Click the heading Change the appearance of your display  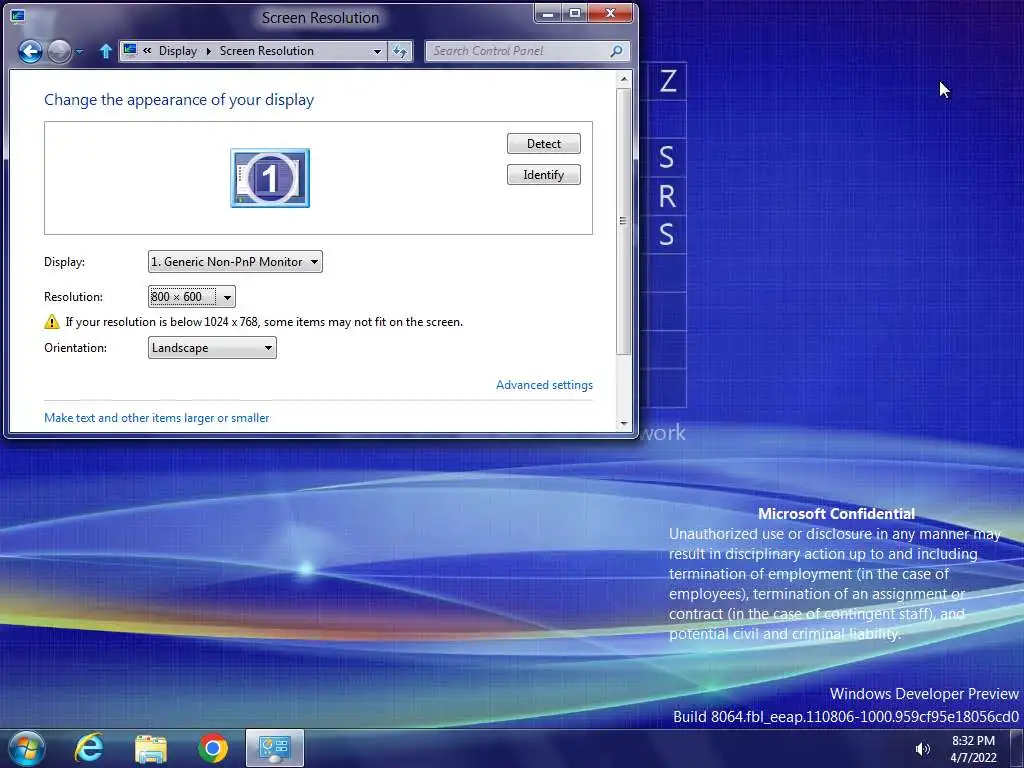[179, 100]
